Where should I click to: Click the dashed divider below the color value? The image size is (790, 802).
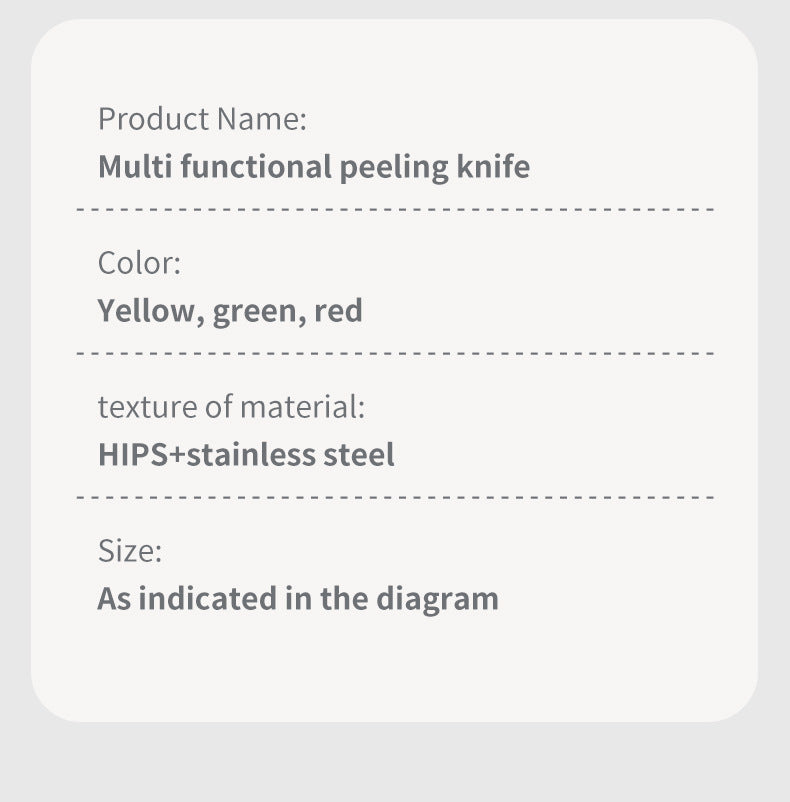[395, 353]
